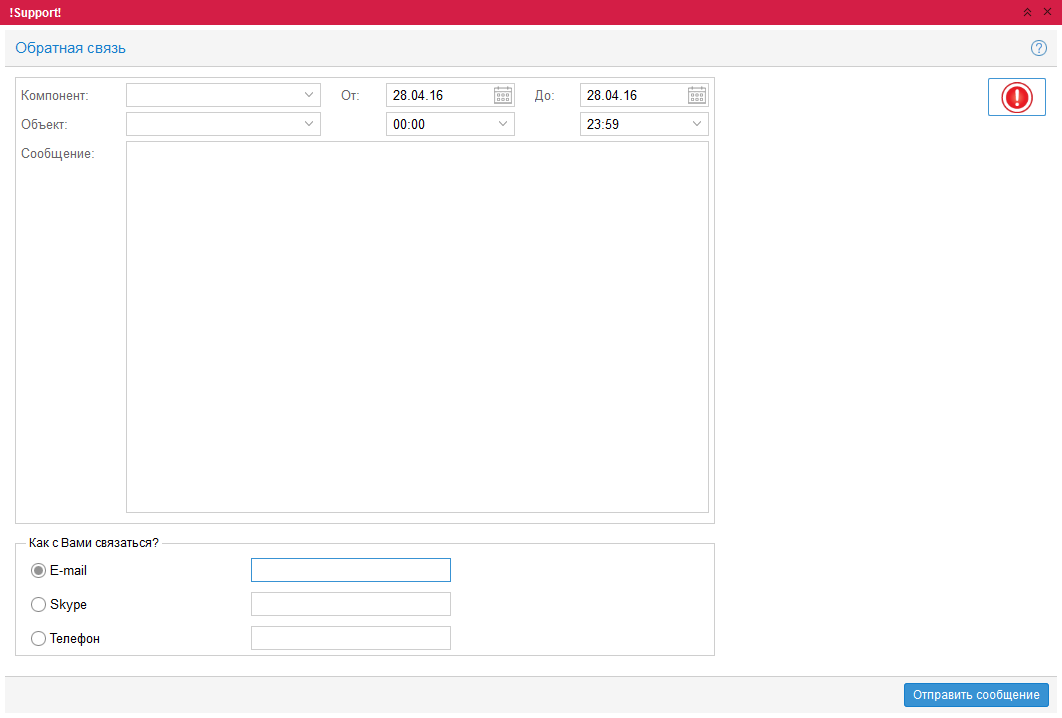
Task: Click the До date field showing 28.04.16
Action: [x=632, y=95]
